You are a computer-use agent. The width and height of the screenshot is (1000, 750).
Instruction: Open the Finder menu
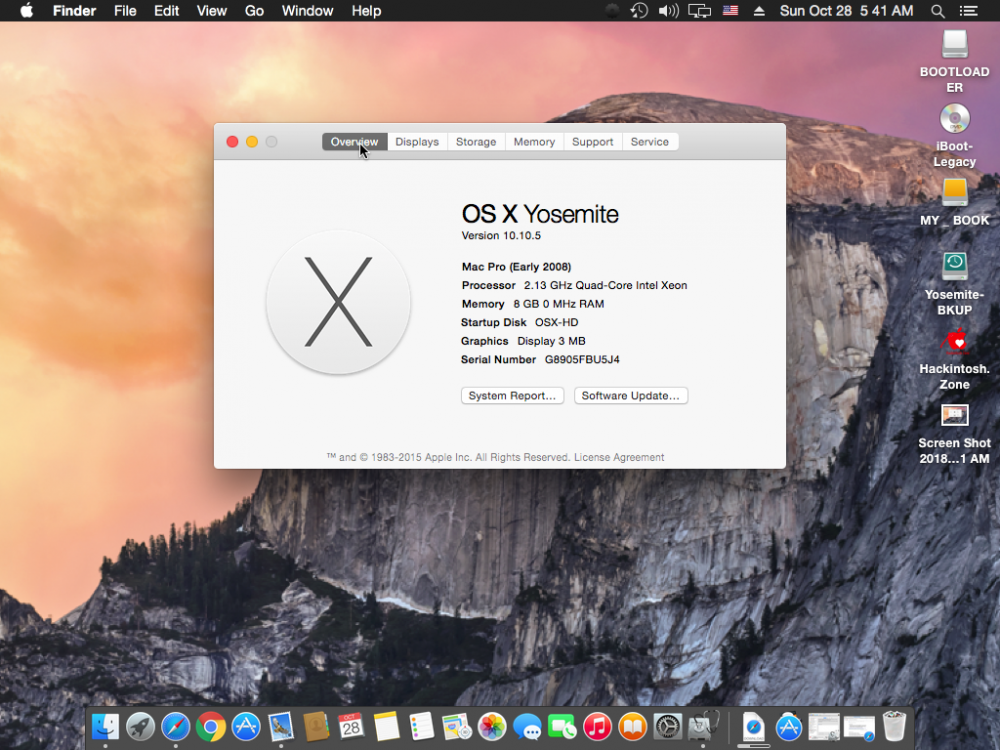tap(74, 11)
